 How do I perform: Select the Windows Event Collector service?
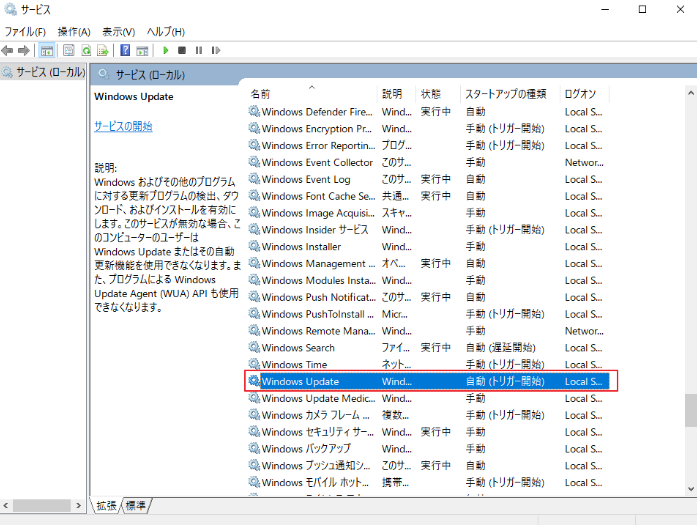coord(429,162)
